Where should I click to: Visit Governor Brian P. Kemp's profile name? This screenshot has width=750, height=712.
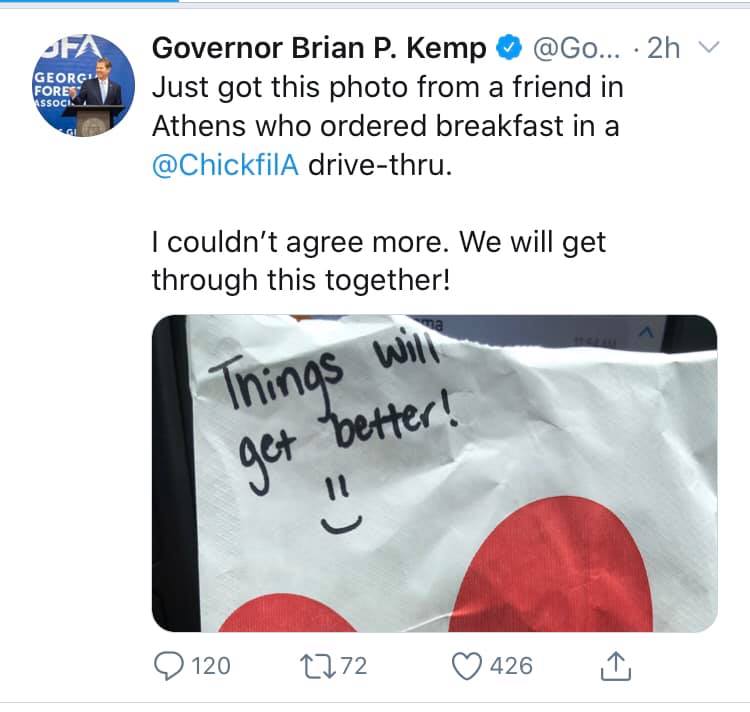click(x=319, y=48)
